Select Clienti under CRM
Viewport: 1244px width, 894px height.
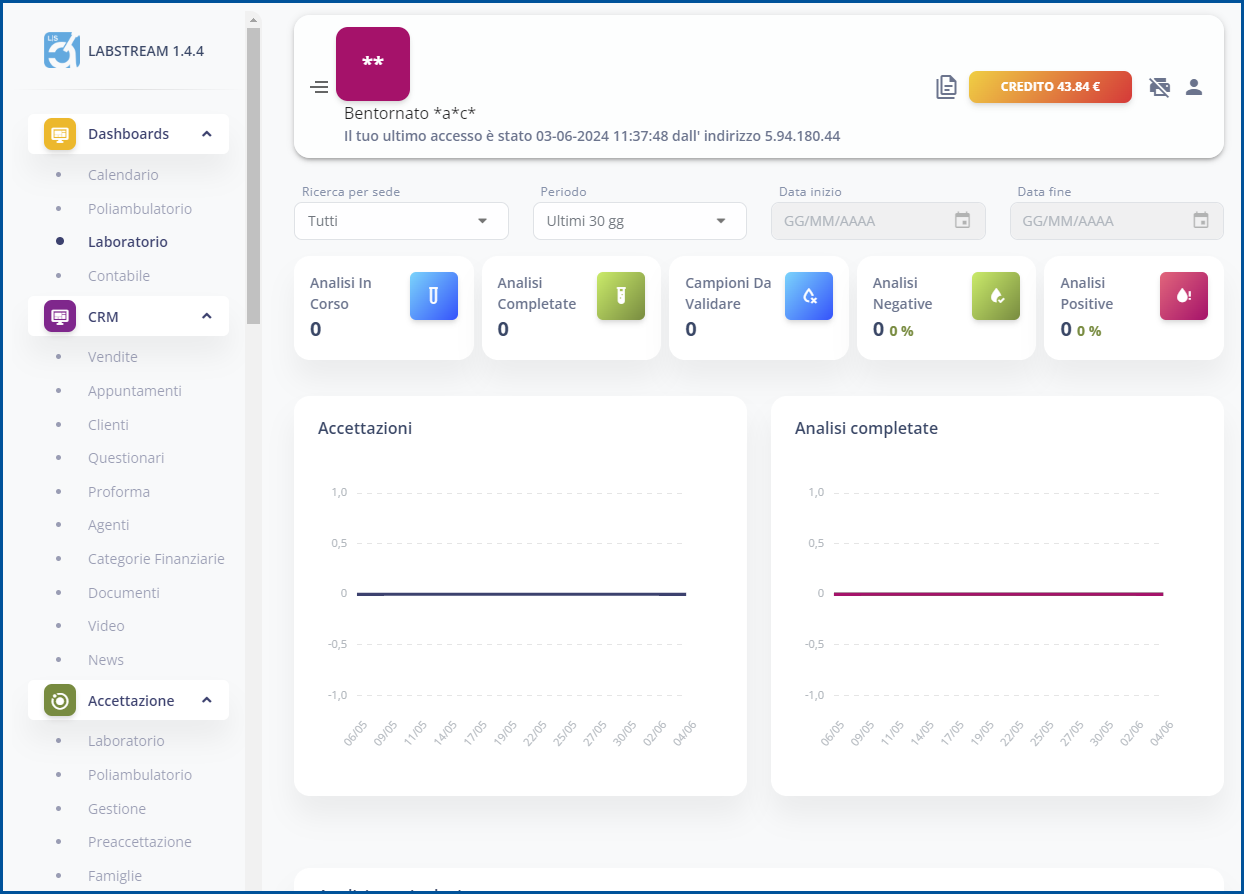tap(108, 425)
